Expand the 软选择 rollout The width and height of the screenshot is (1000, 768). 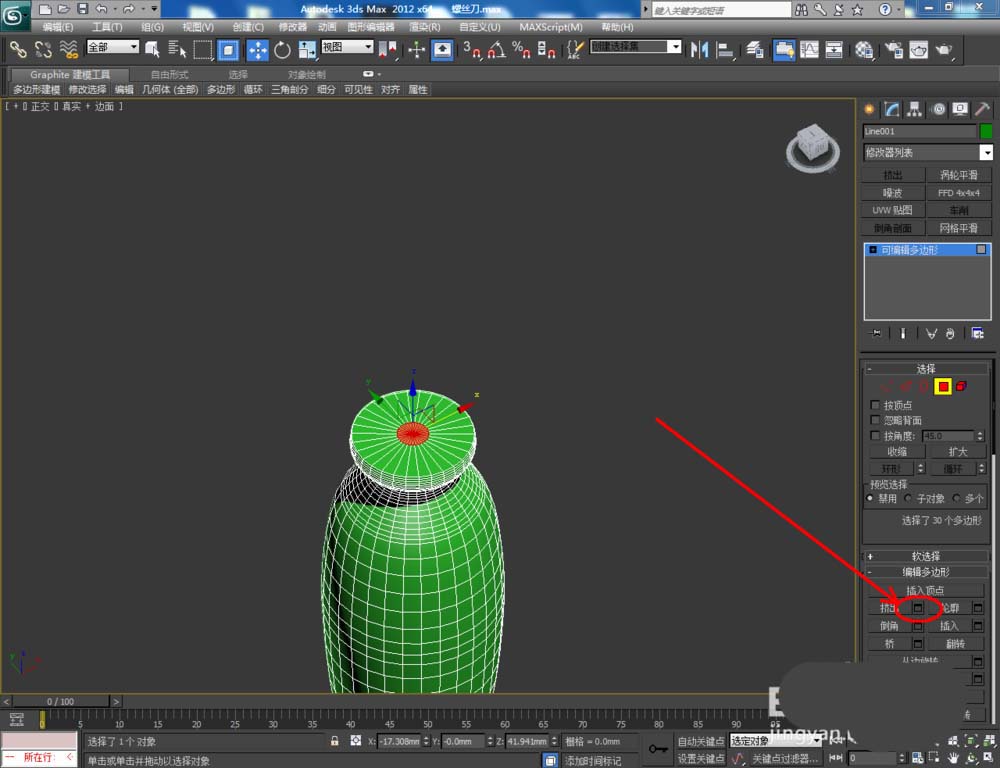(926, 556)
